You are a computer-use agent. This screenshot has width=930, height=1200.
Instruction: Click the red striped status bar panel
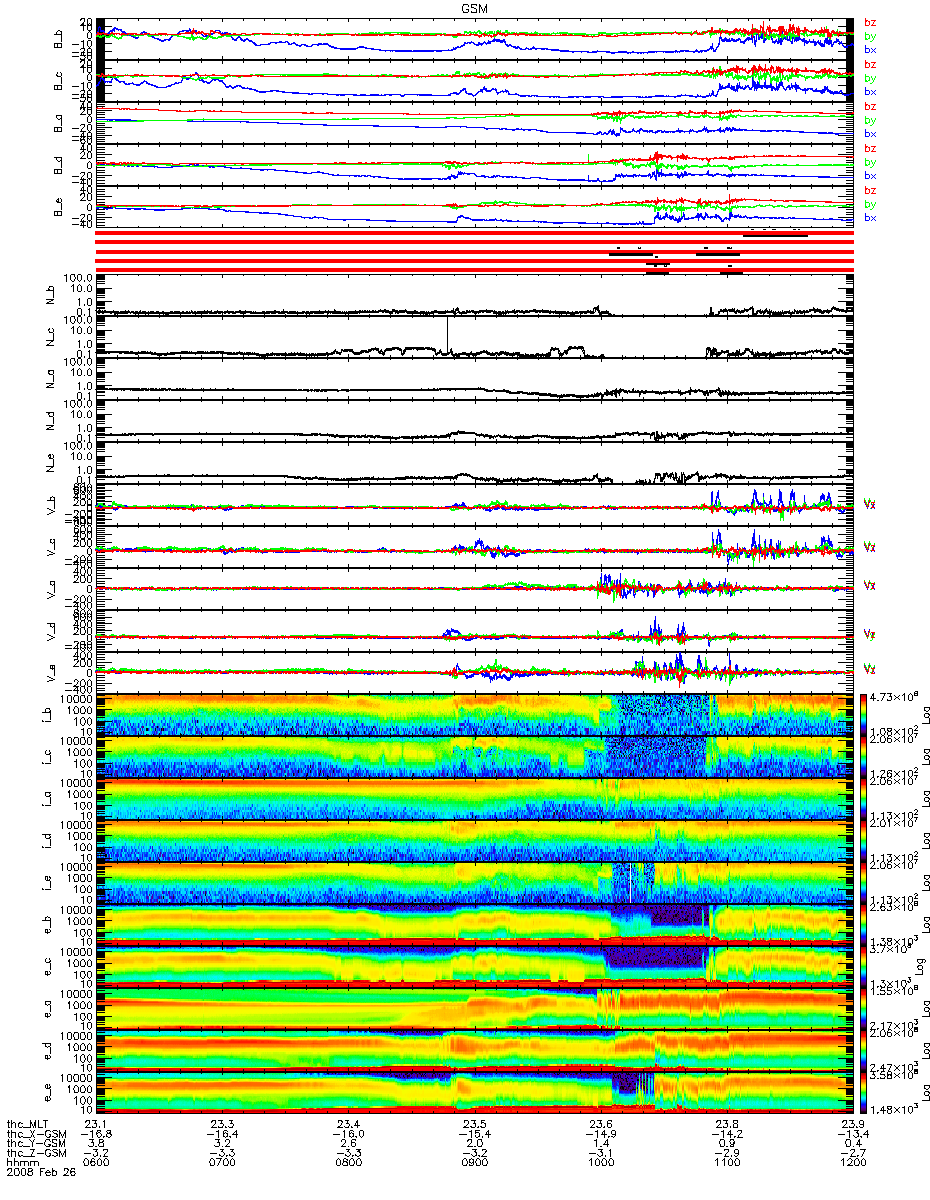point(475,252)
